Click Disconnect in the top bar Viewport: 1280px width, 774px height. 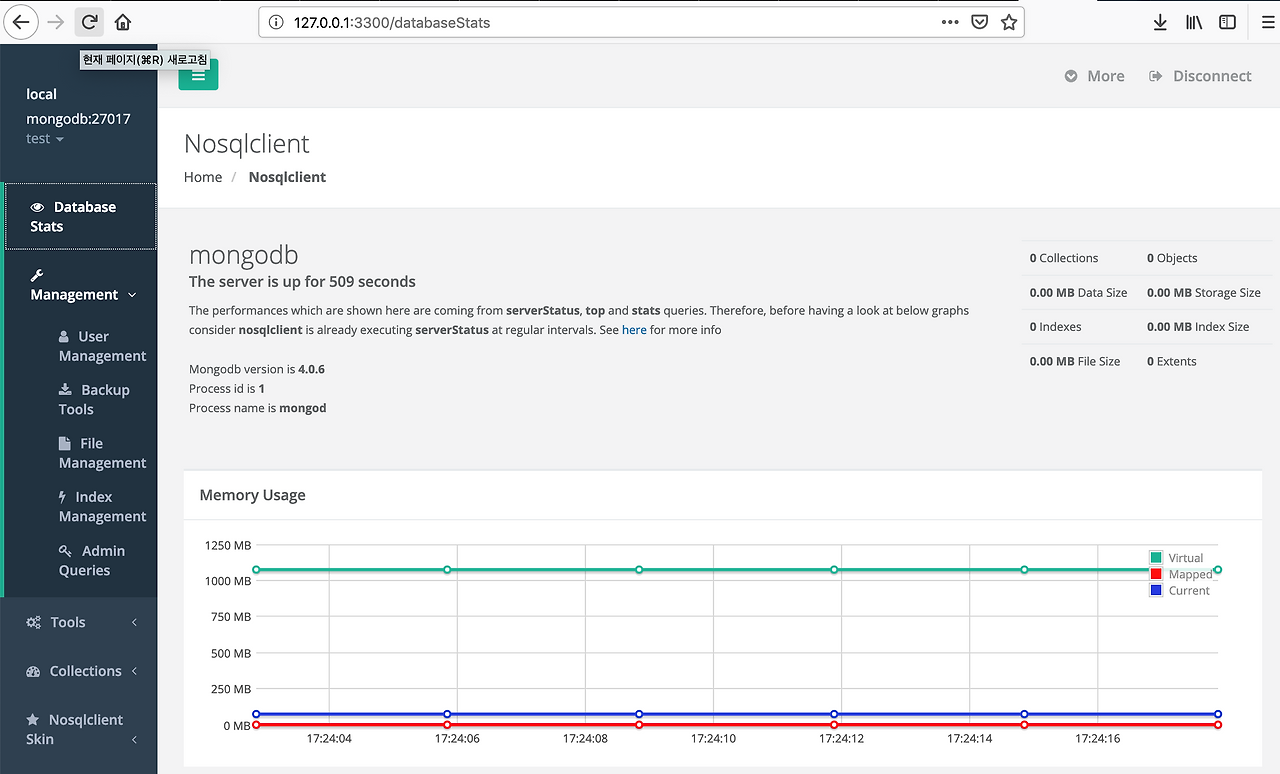(1200, 76)
